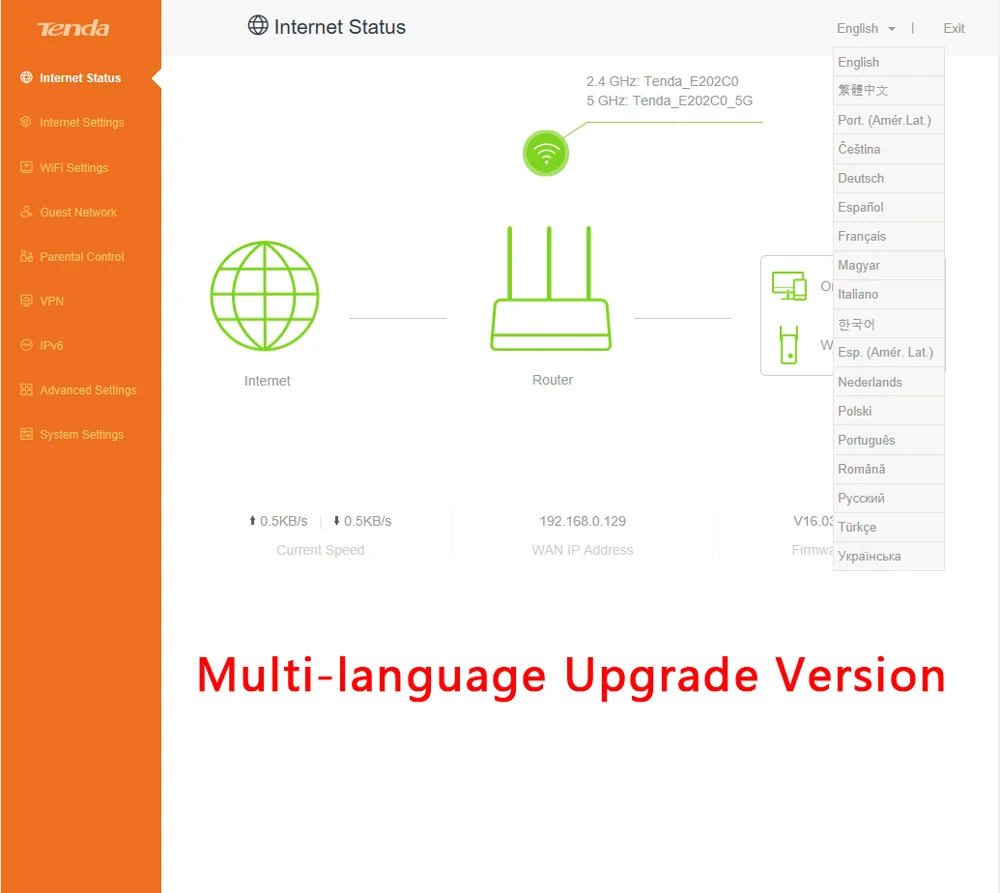This screenshot has height=893, width=1000.
Task: Select English in language list
Action: [888, 62]
